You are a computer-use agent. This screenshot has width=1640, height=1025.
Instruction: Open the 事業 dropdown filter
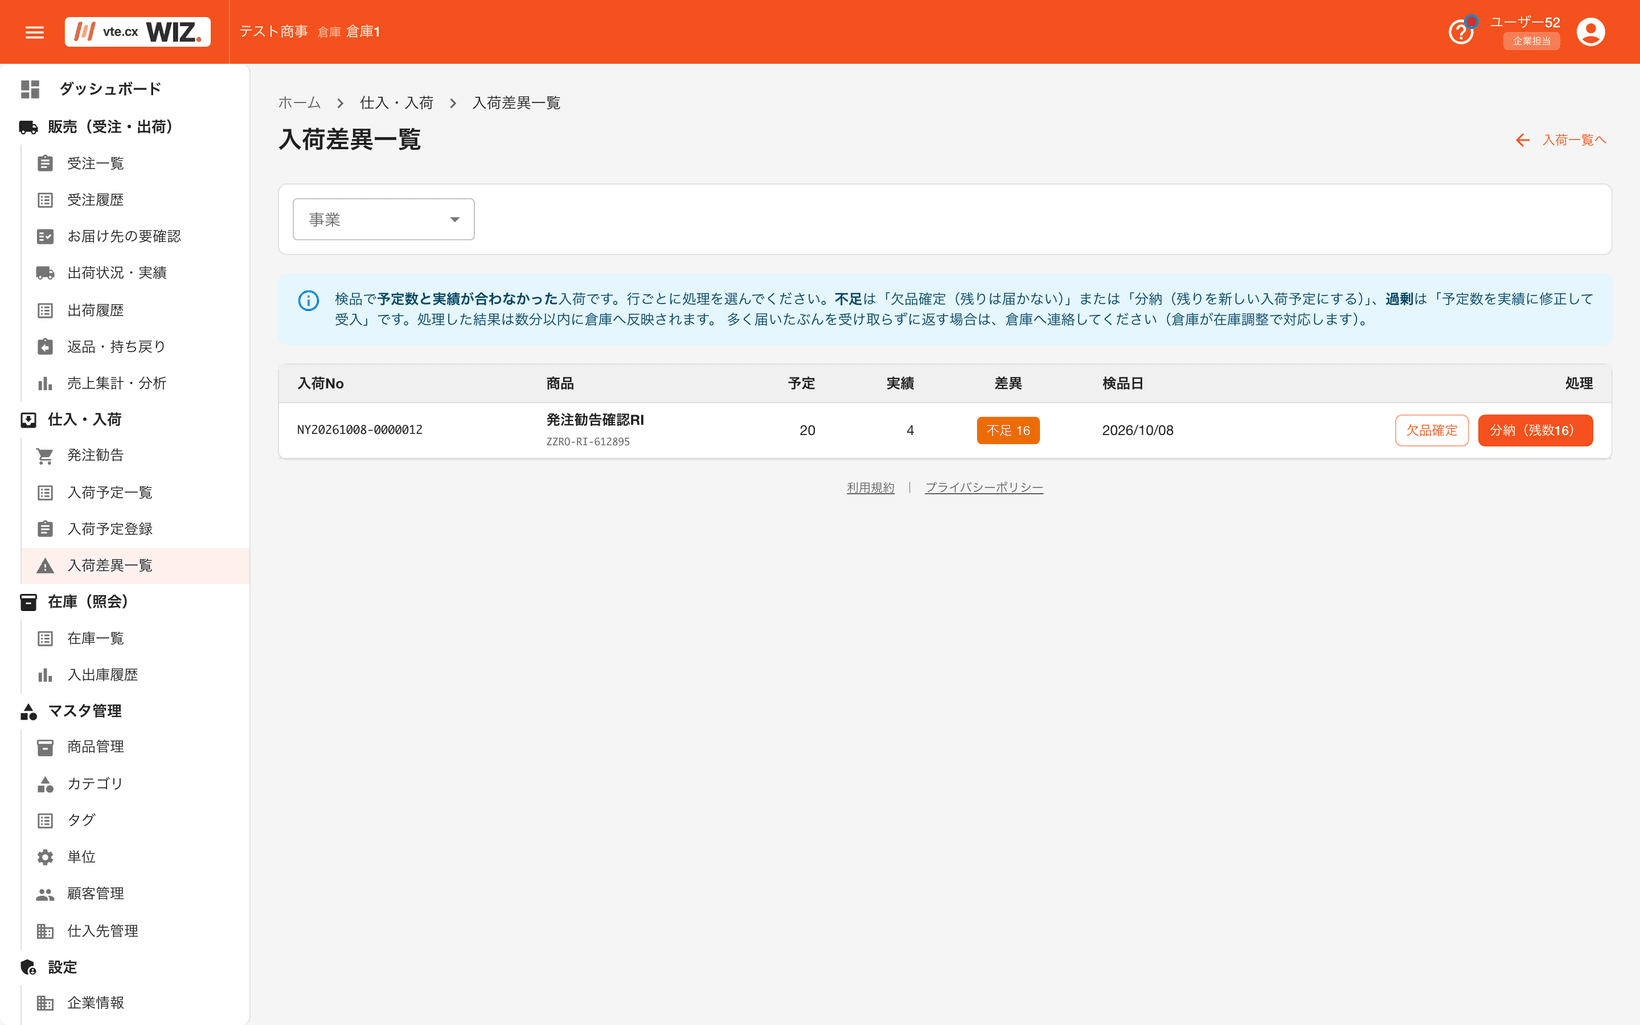coord(383,219)
